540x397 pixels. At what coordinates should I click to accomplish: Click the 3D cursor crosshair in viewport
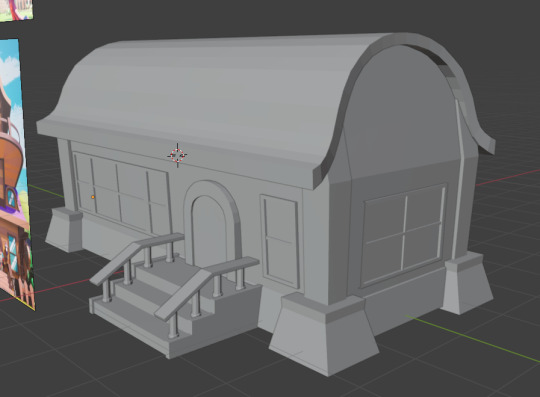point(177,155)
